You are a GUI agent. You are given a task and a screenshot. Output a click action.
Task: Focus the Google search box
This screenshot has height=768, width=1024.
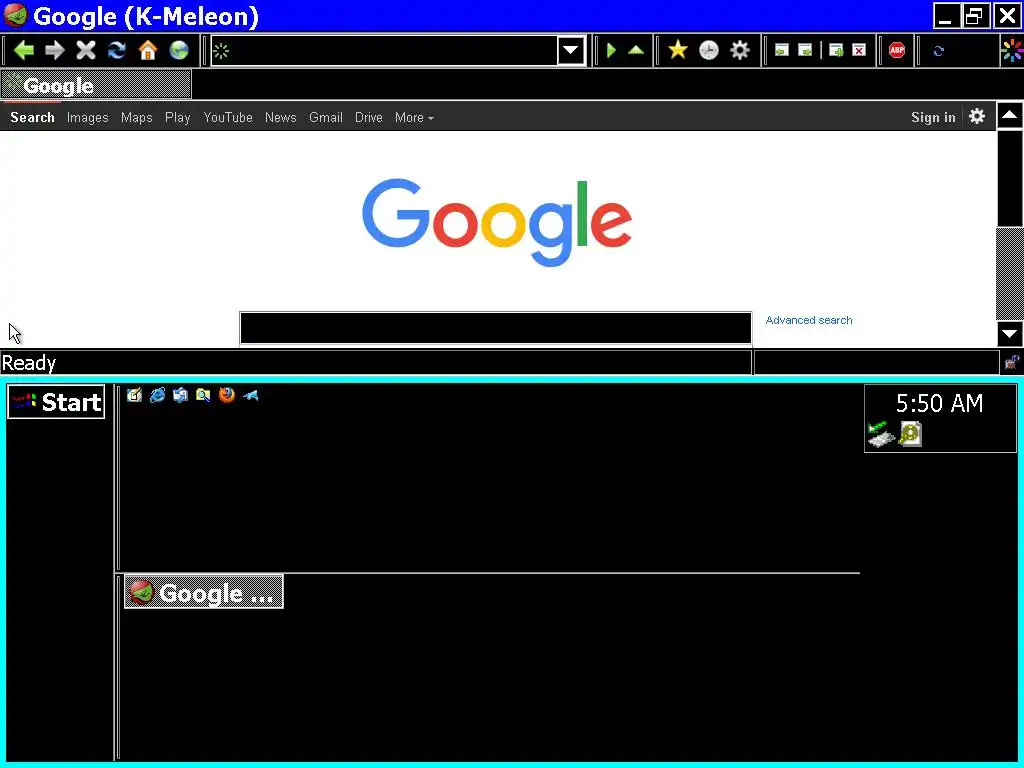(x=496, y=328)
